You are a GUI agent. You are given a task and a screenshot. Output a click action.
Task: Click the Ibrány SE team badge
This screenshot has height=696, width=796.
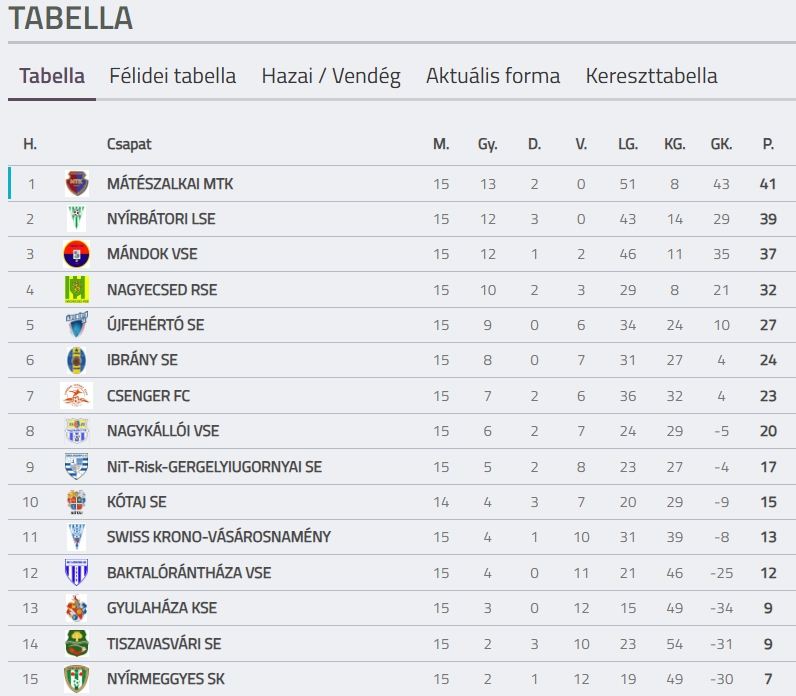click(x=77, y=360)
